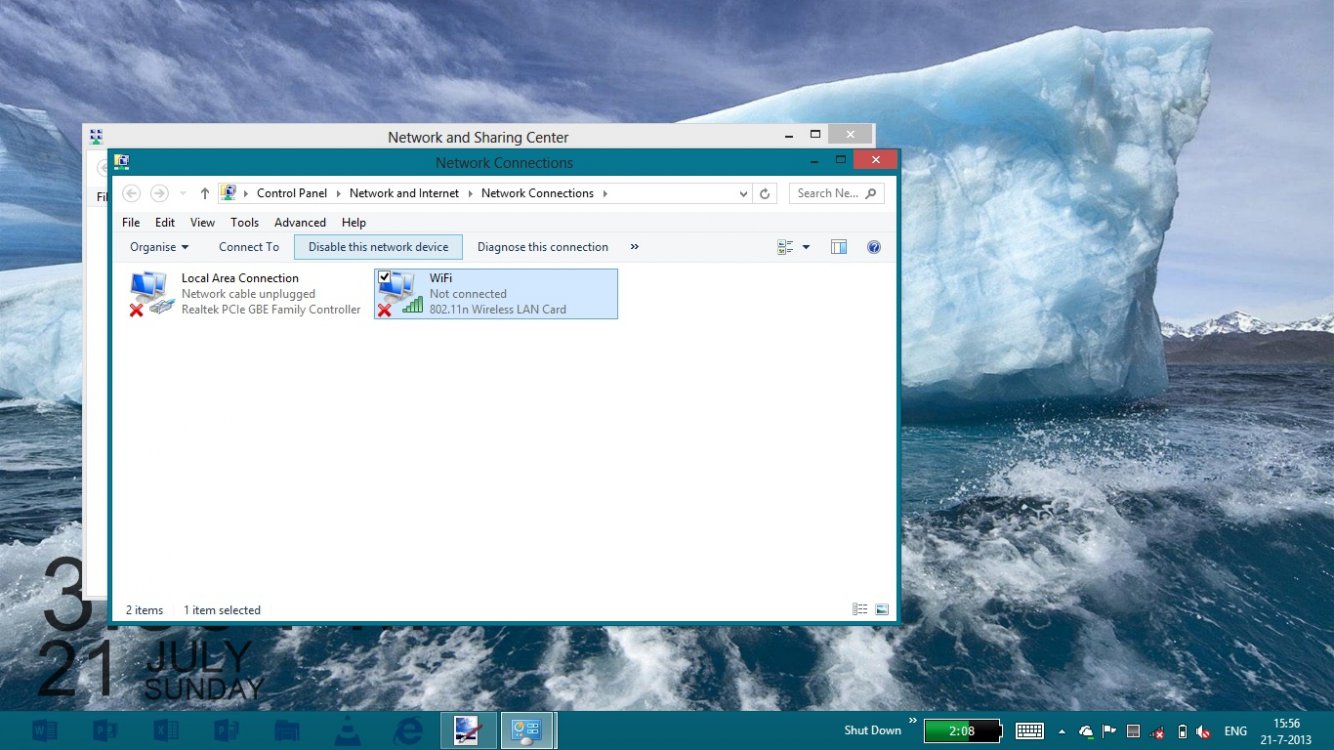Click the network tray icon with red X

[1157, 731]
